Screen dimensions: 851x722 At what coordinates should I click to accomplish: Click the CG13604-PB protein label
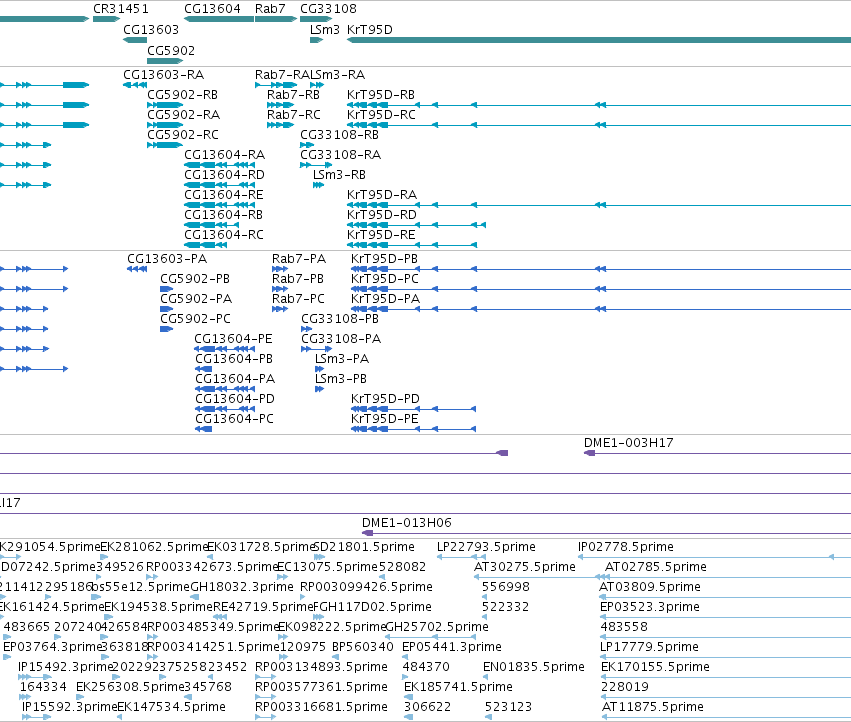coord(234,359)
